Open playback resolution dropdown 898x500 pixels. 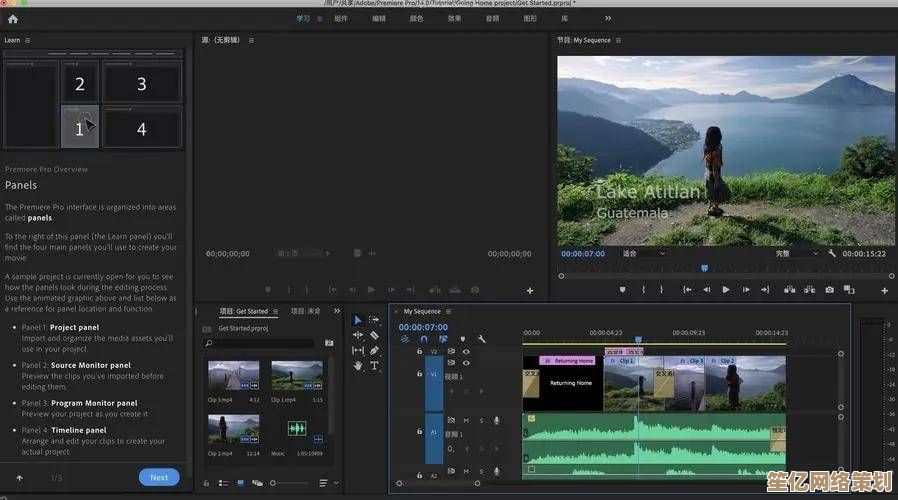(795, 254)
